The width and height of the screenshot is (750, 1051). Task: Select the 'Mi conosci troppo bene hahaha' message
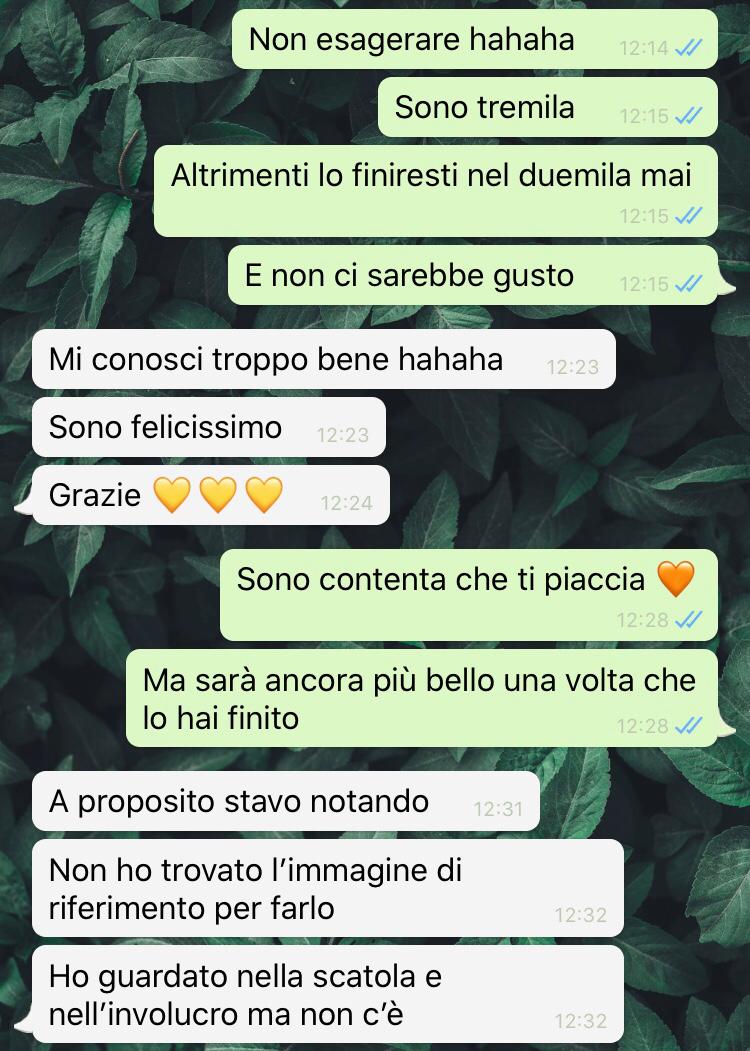pos(324,359)
